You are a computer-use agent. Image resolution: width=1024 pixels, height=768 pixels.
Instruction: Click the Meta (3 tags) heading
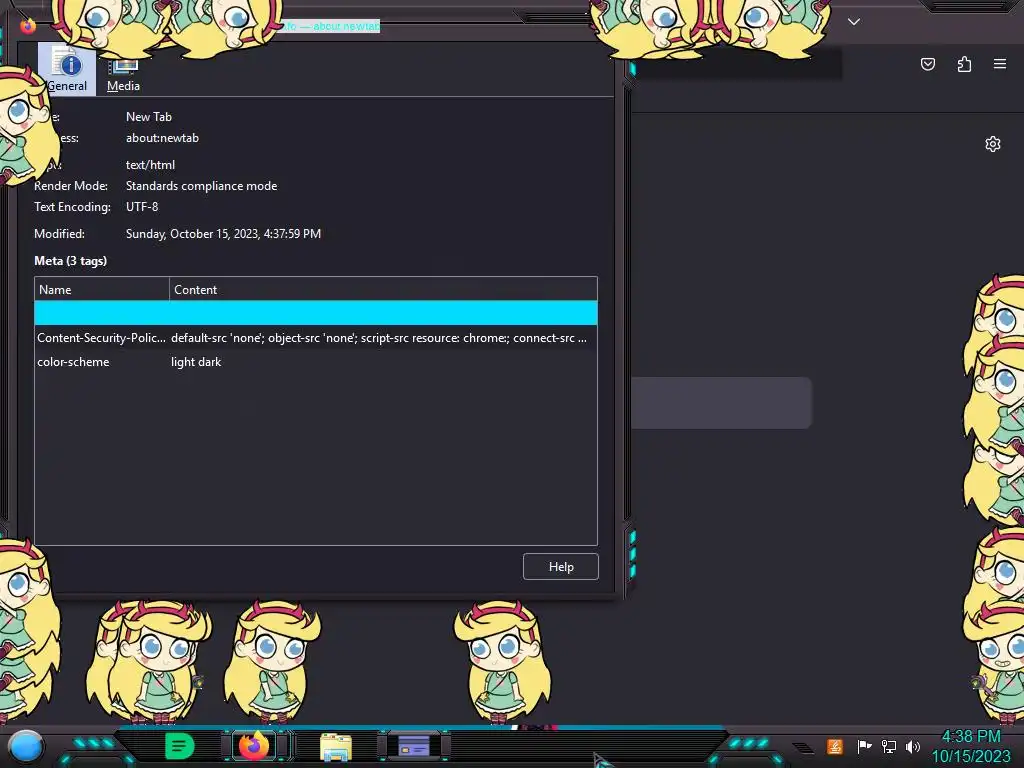[x=71, y=261]
